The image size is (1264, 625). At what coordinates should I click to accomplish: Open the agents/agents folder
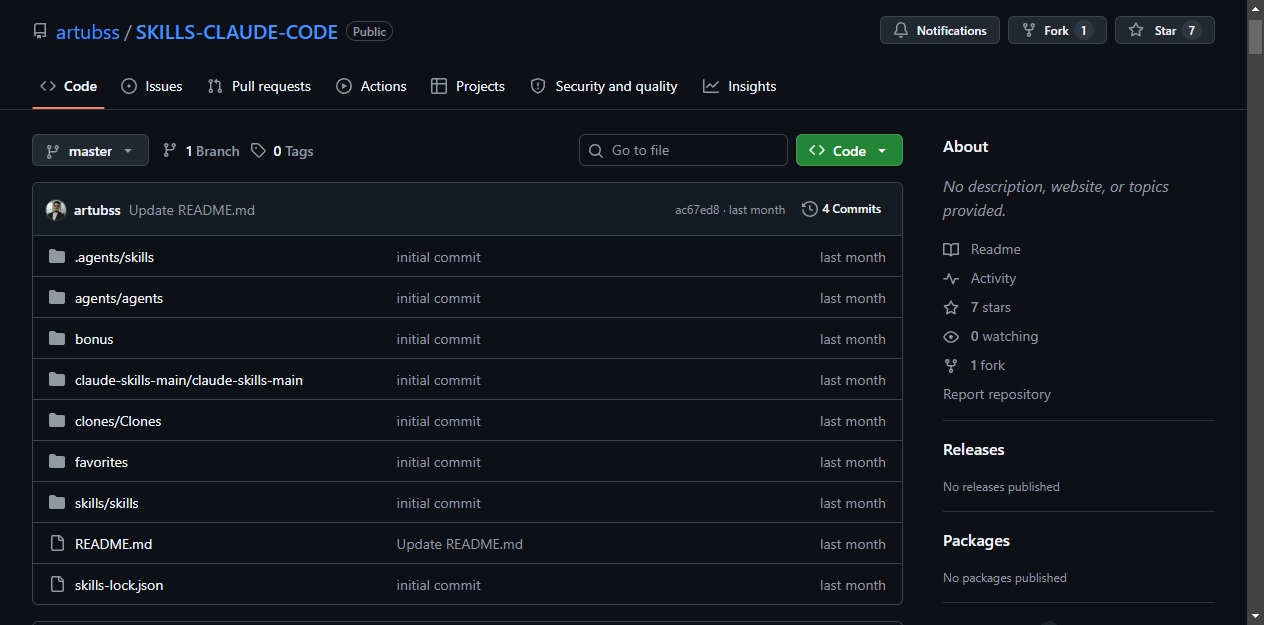(119, 298)
